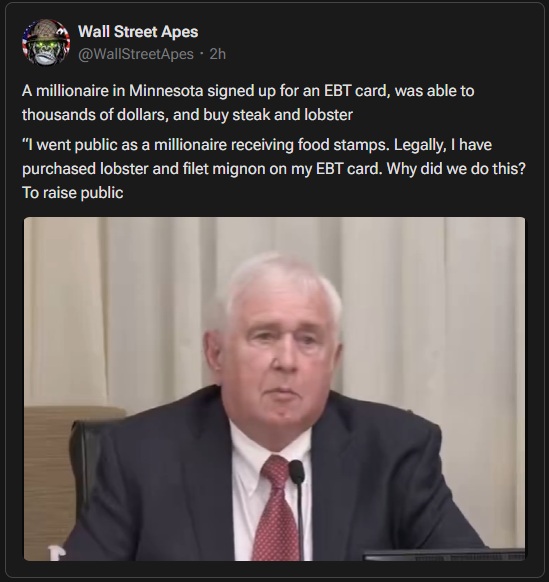Click the man's red patterned tie in video
The height and width of the screenshot is (582, 549).
pos(277,509)
